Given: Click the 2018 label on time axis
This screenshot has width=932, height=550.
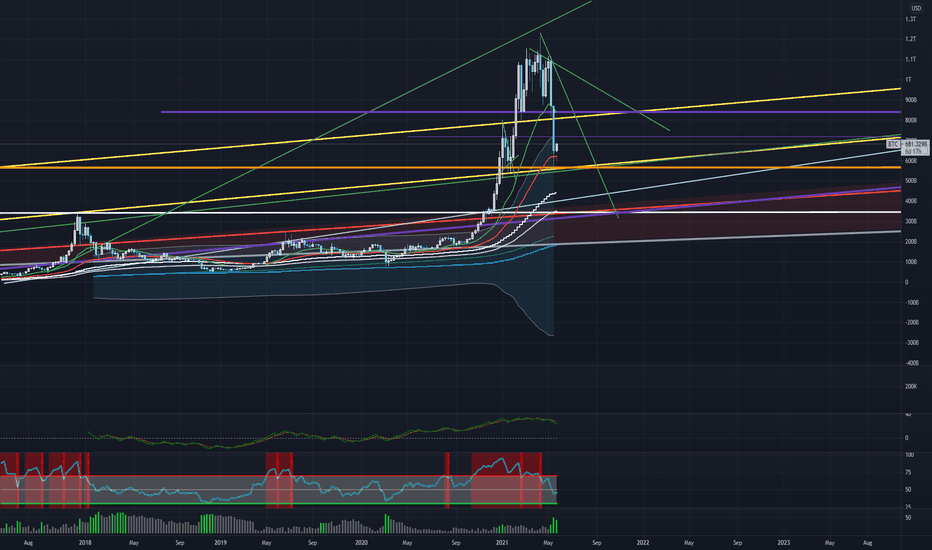Looking at the screenshot, I should click(x=85, y=543).
